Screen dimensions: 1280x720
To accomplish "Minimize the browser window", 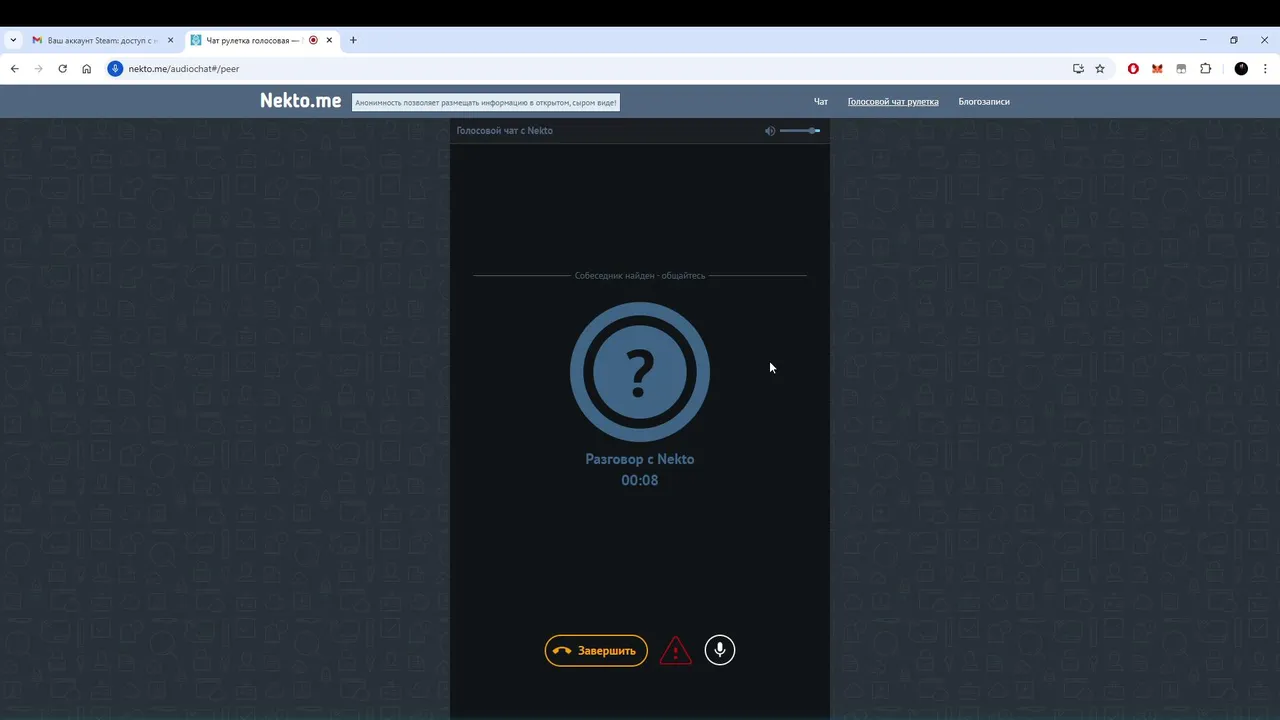I will (1203, 40).
